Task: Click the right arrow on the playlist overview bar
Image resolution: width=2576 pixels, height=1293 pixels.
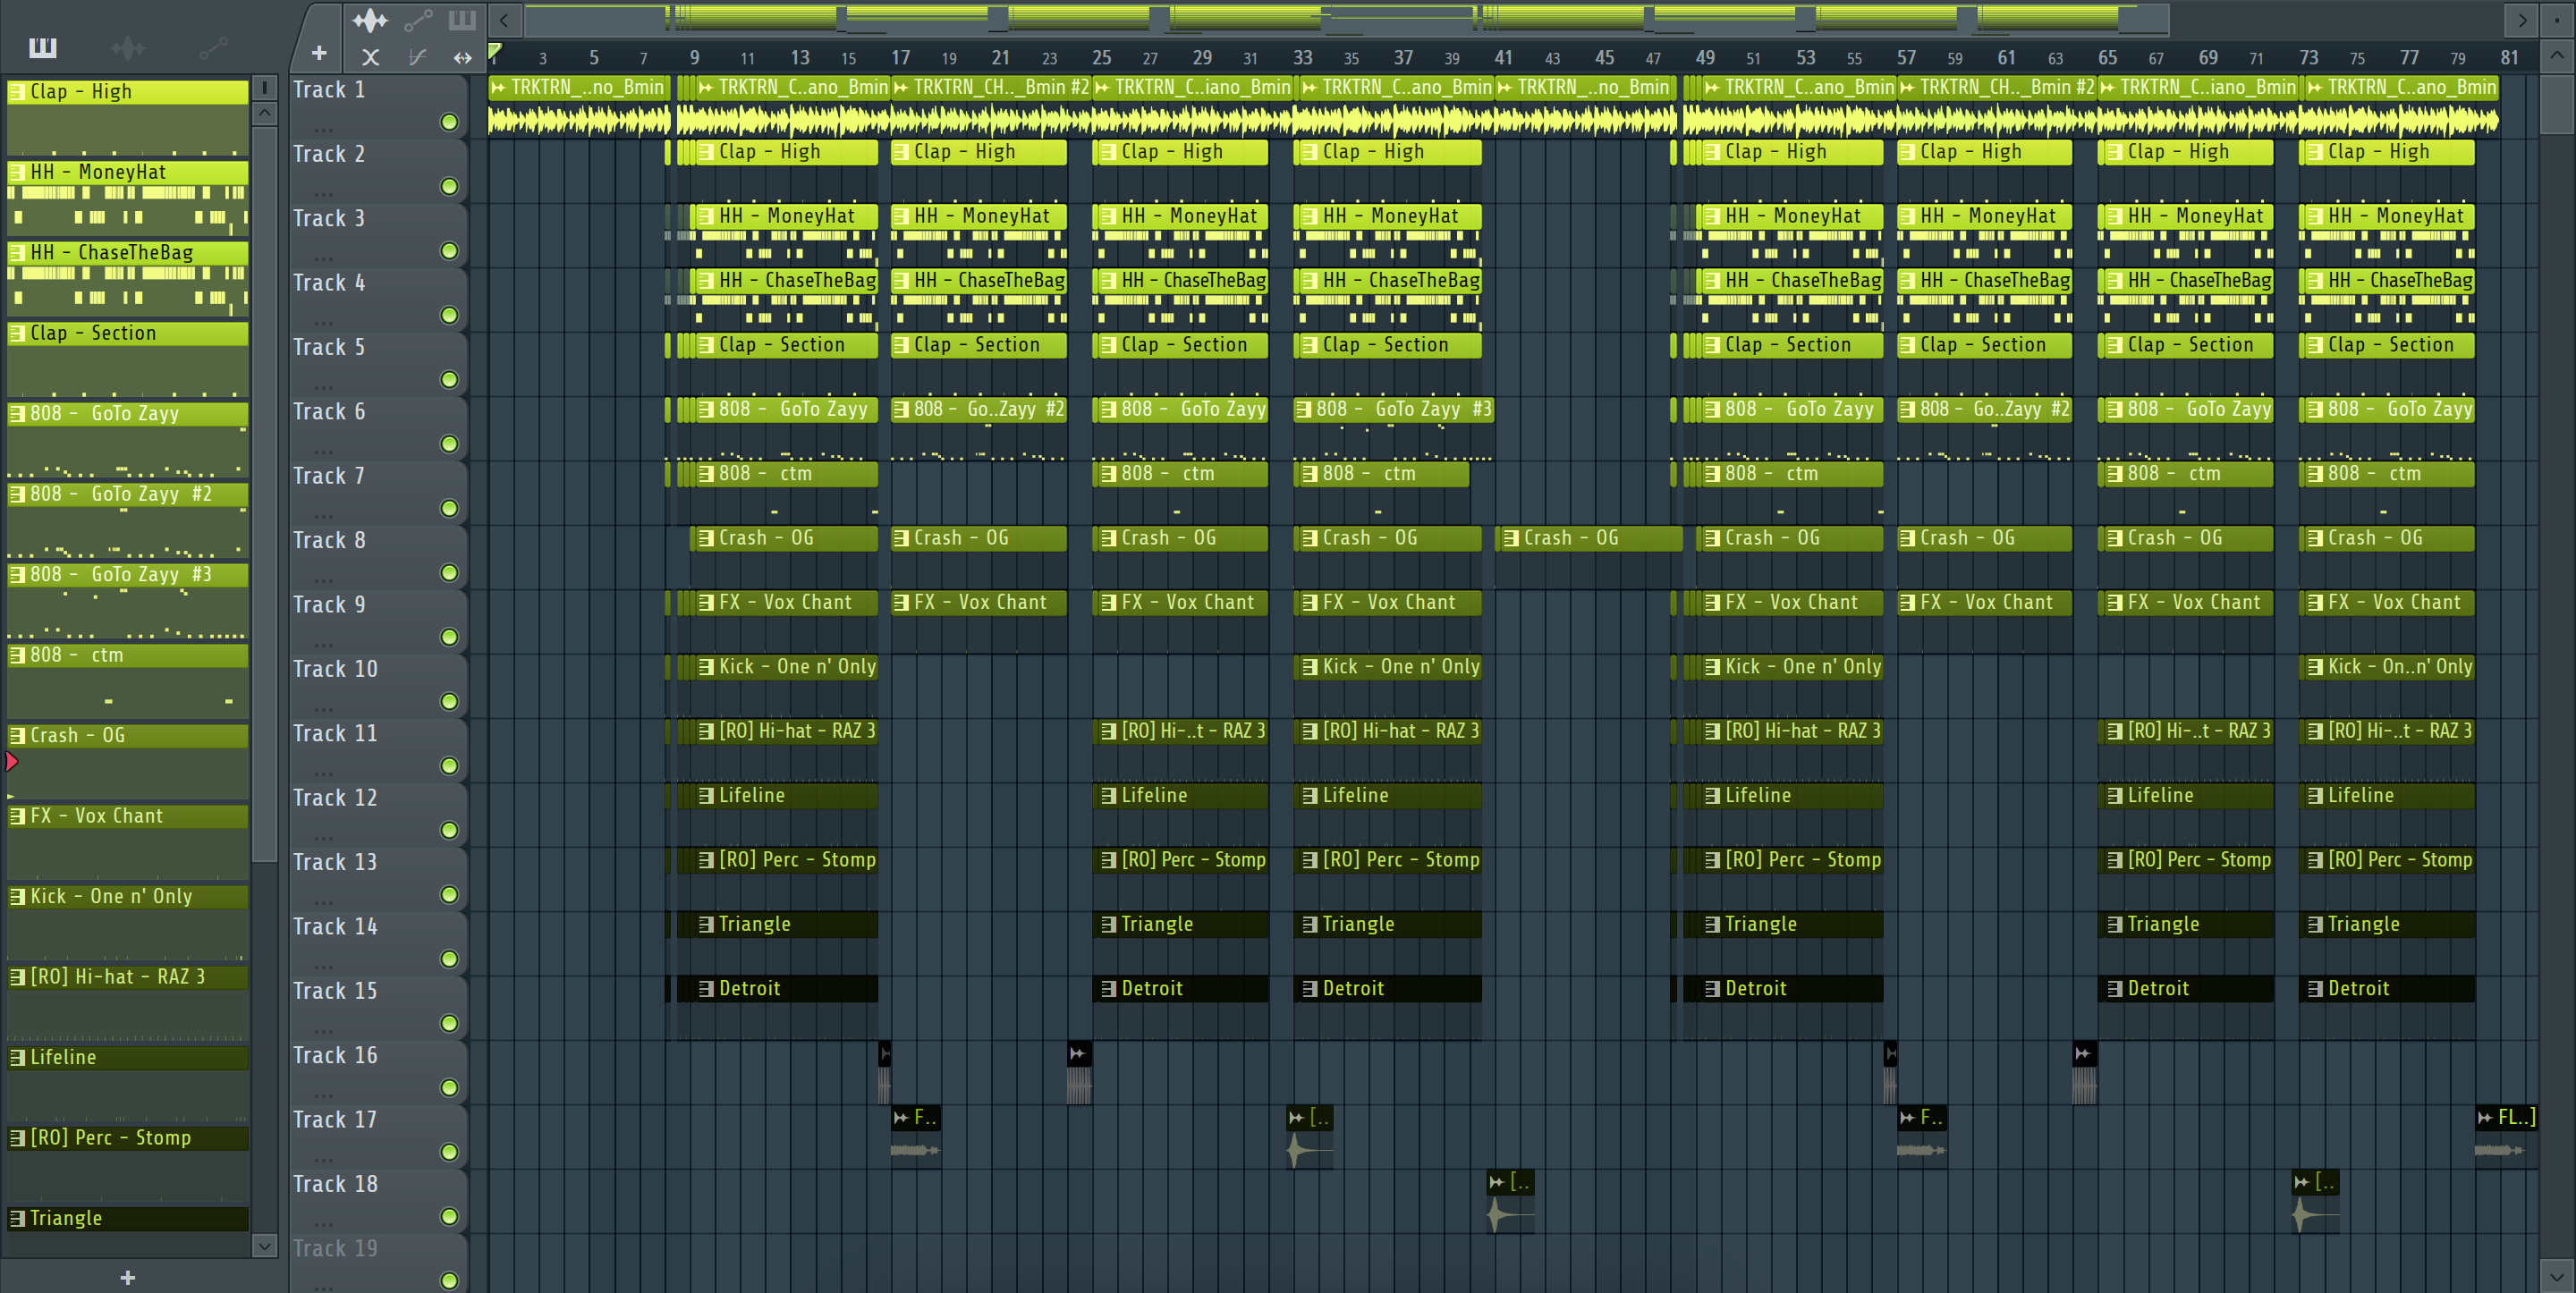Action: [x=2522, y=19]
